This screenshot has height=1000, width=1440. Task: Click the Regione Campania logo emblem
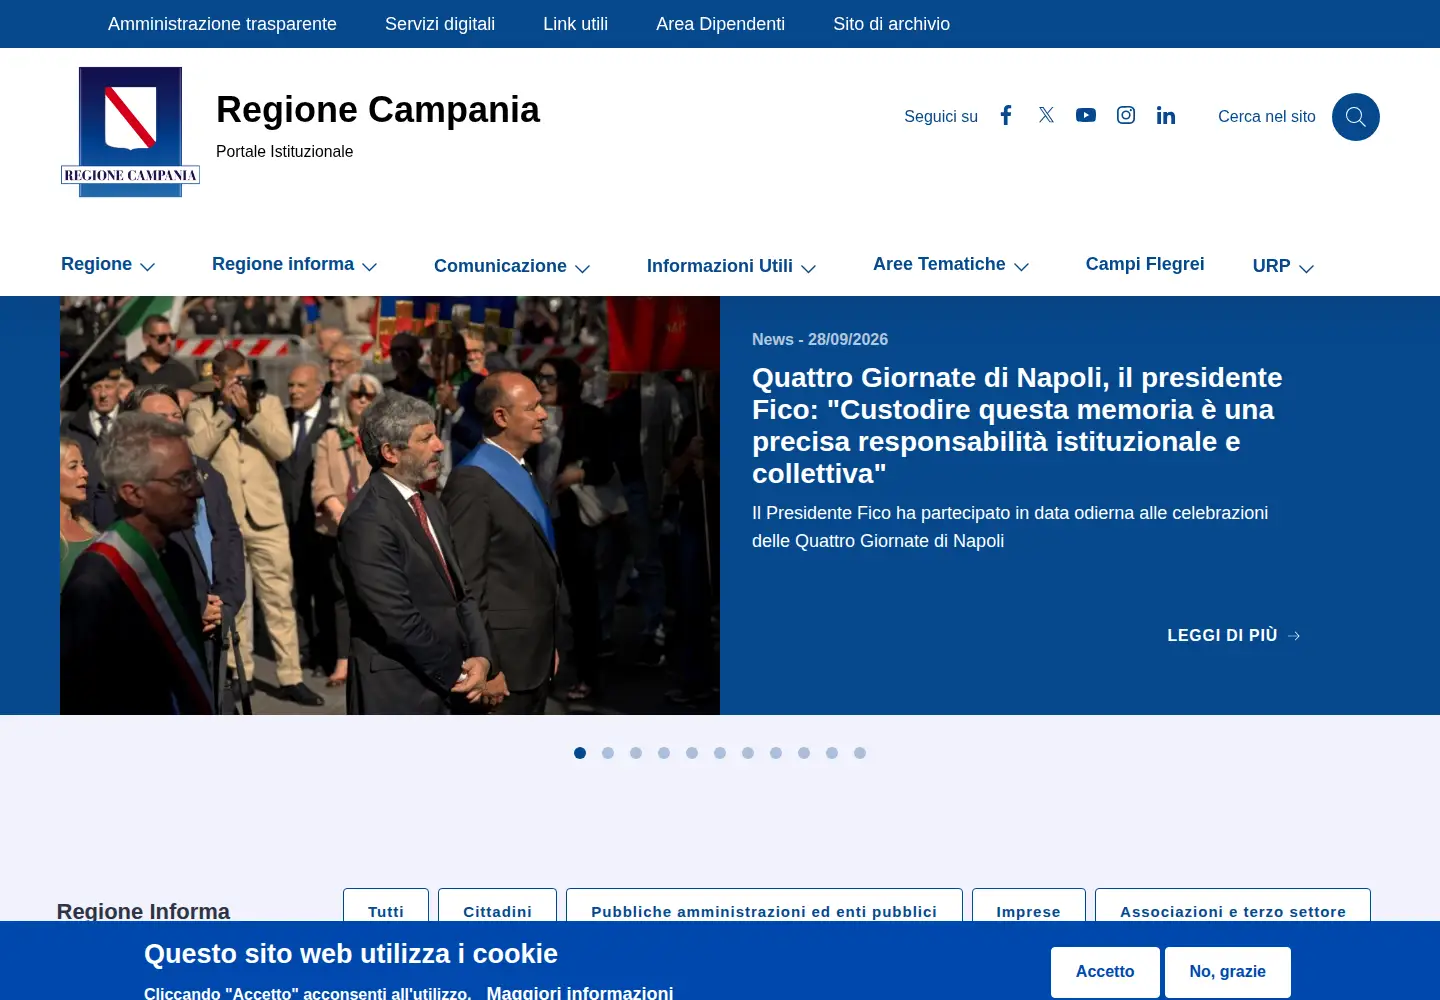[x=130, y=132]
